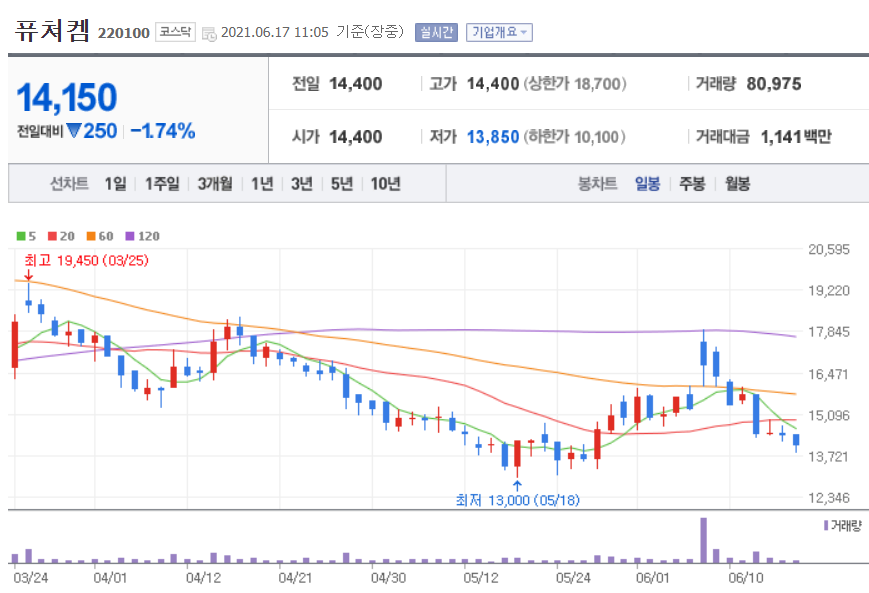Image resolution: width=869 pixels, height=593 pixels.
Task: Click the 2021.06.17 11:05 timestamp text
Action: [275, 32]
